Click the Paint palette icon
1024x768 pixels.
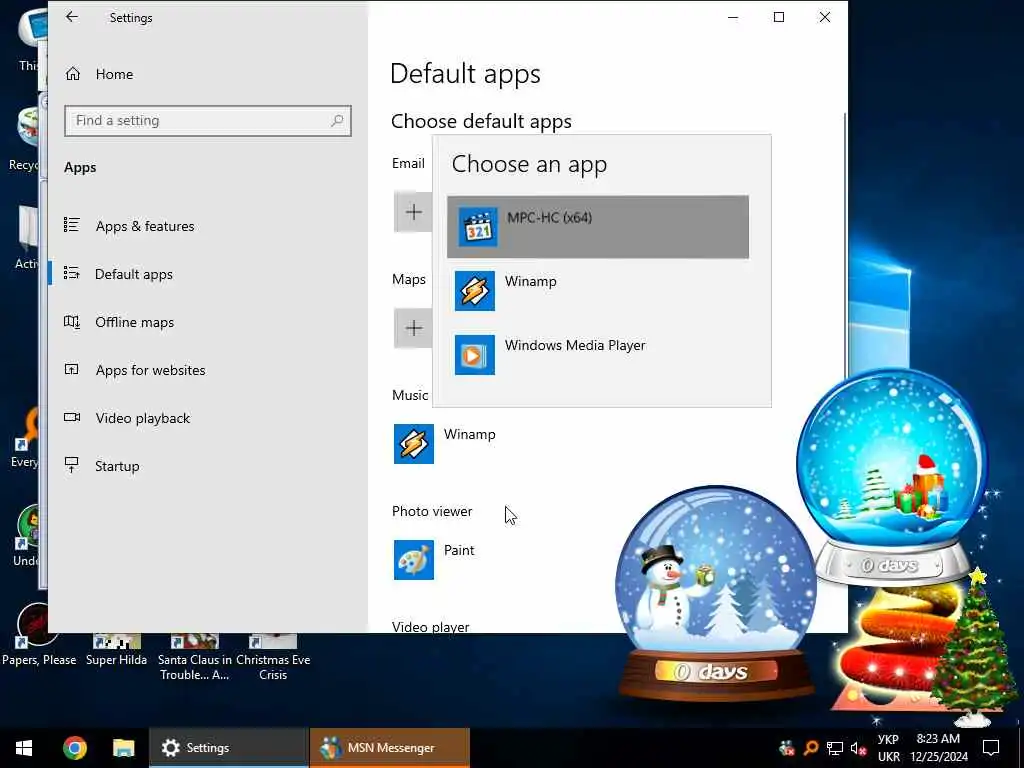414,560
